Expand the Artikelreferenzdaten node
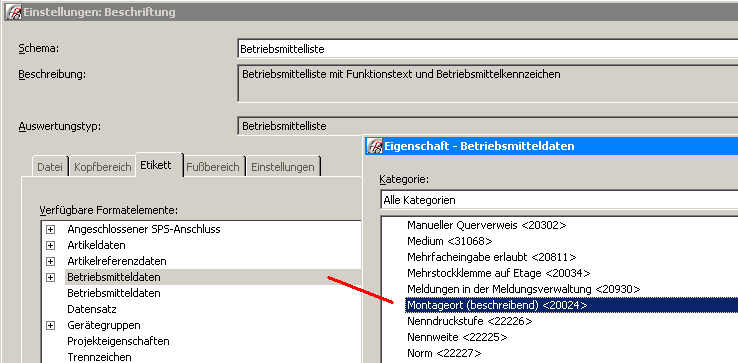The image size is (738, 363). coord(50,261)
